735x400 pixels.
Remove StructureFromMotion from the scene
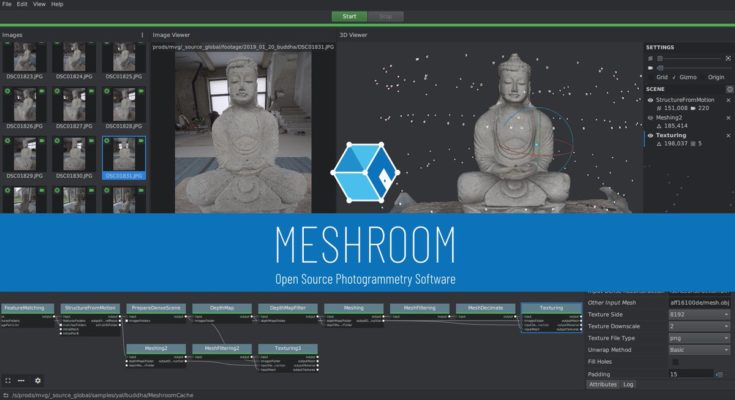[728, 100]
